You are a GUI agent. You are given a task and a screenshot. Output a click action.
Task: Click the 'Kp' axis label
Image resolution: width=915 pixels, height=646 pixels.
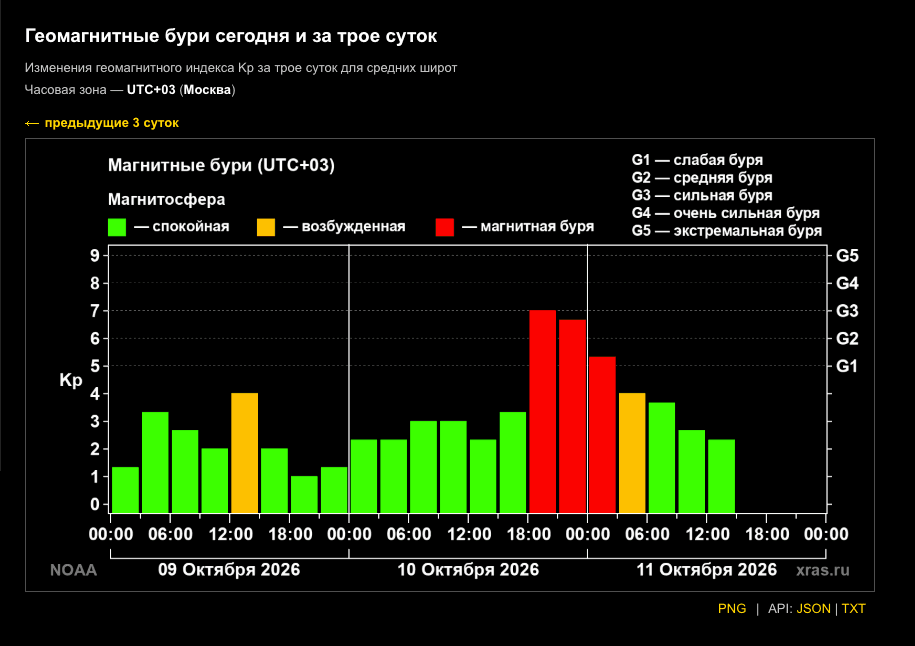coord(71,380)
